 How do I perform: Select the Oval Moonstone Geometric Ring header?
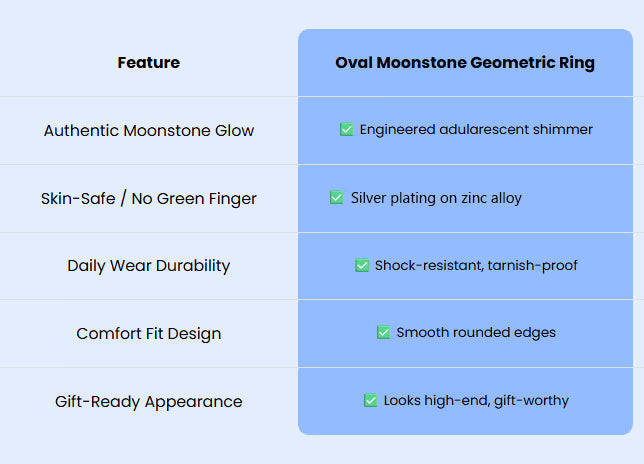point(465,63)
